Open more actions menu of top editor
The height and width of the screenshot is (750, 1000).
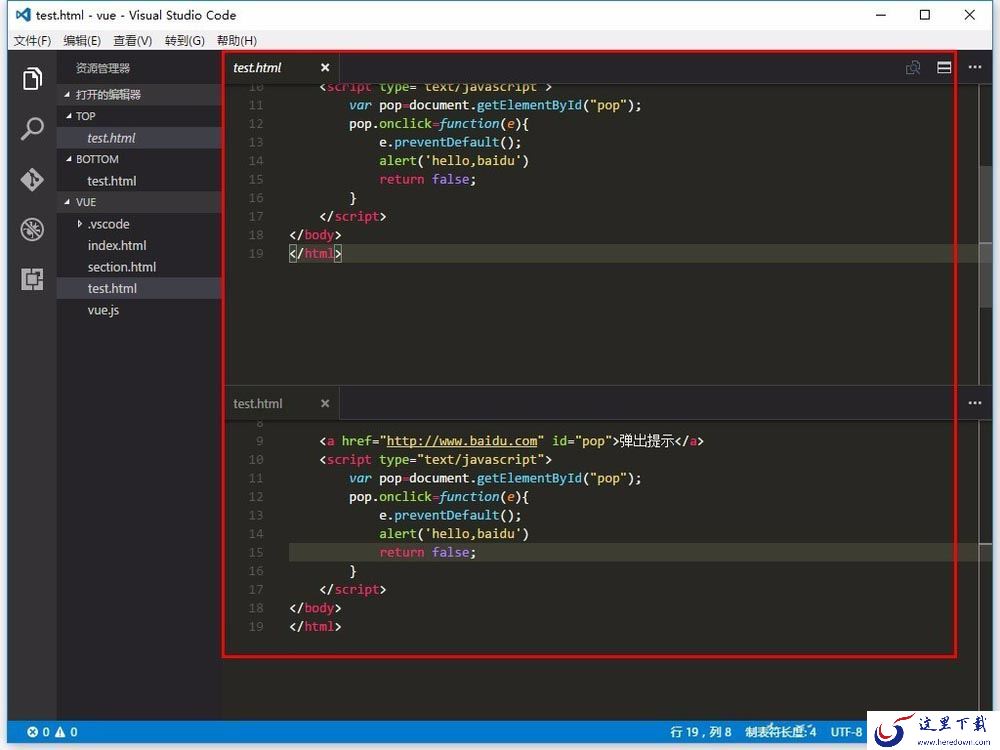click(975, 67)
